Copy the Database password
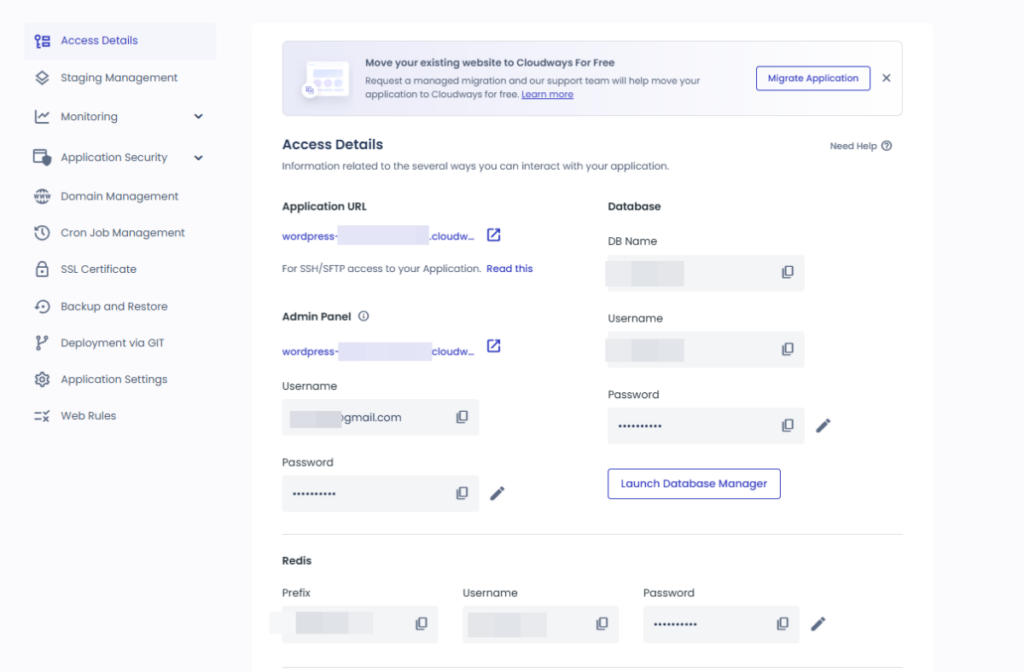The image size is (1024, 672). tap(788, 426)
